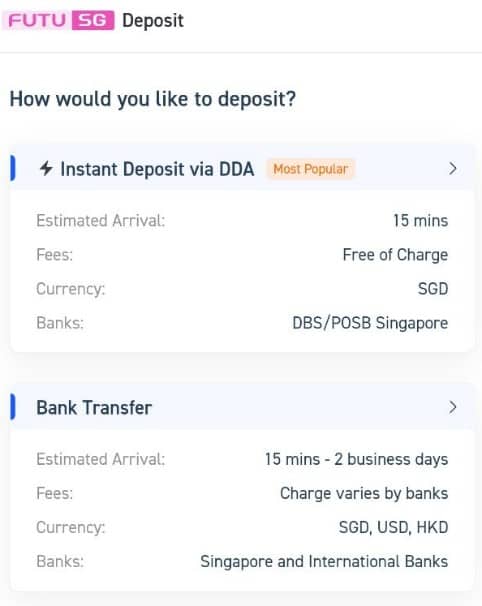Click the 15 mins arrival value
The height and width of the screenshot is (606, 482).
coord(421,221)
